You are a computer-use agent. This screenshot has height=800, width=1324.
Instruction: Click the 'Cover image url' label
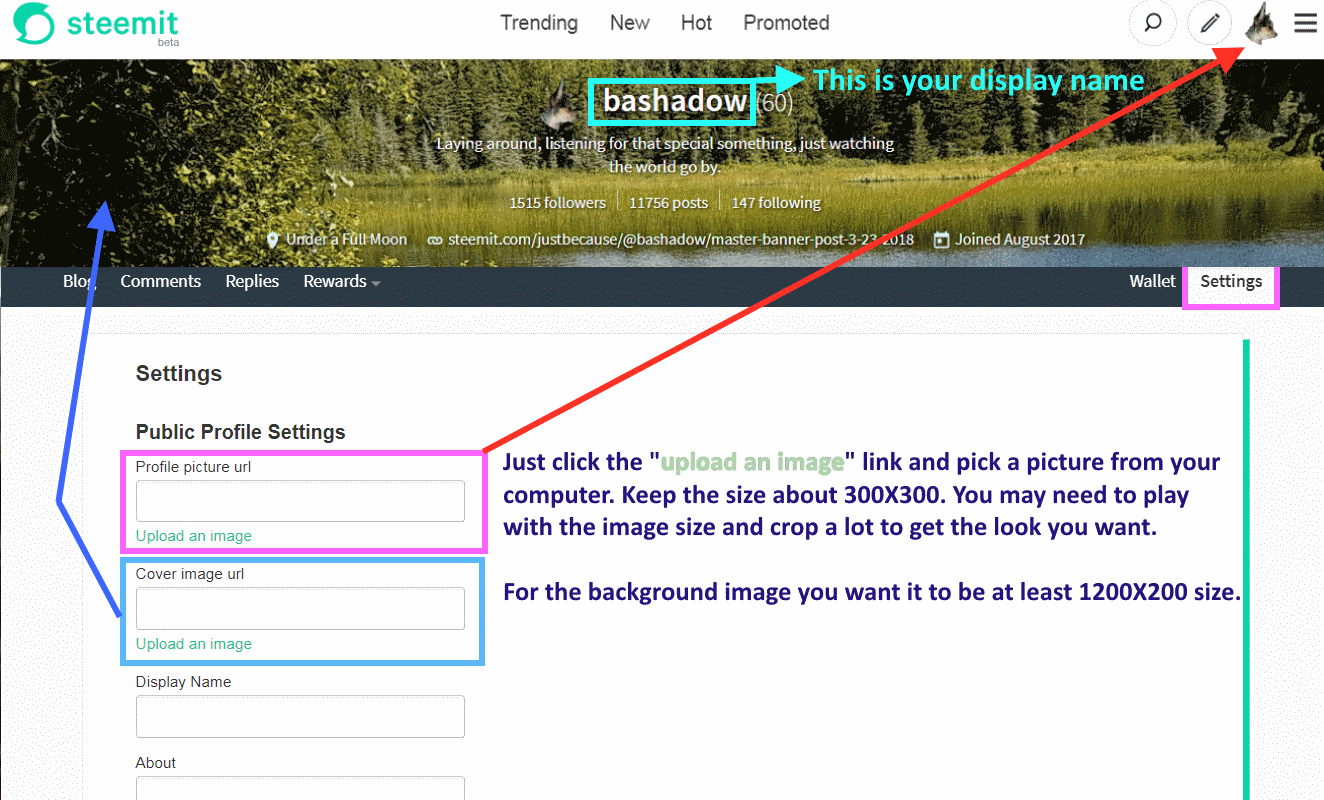[x=190, y=574]
